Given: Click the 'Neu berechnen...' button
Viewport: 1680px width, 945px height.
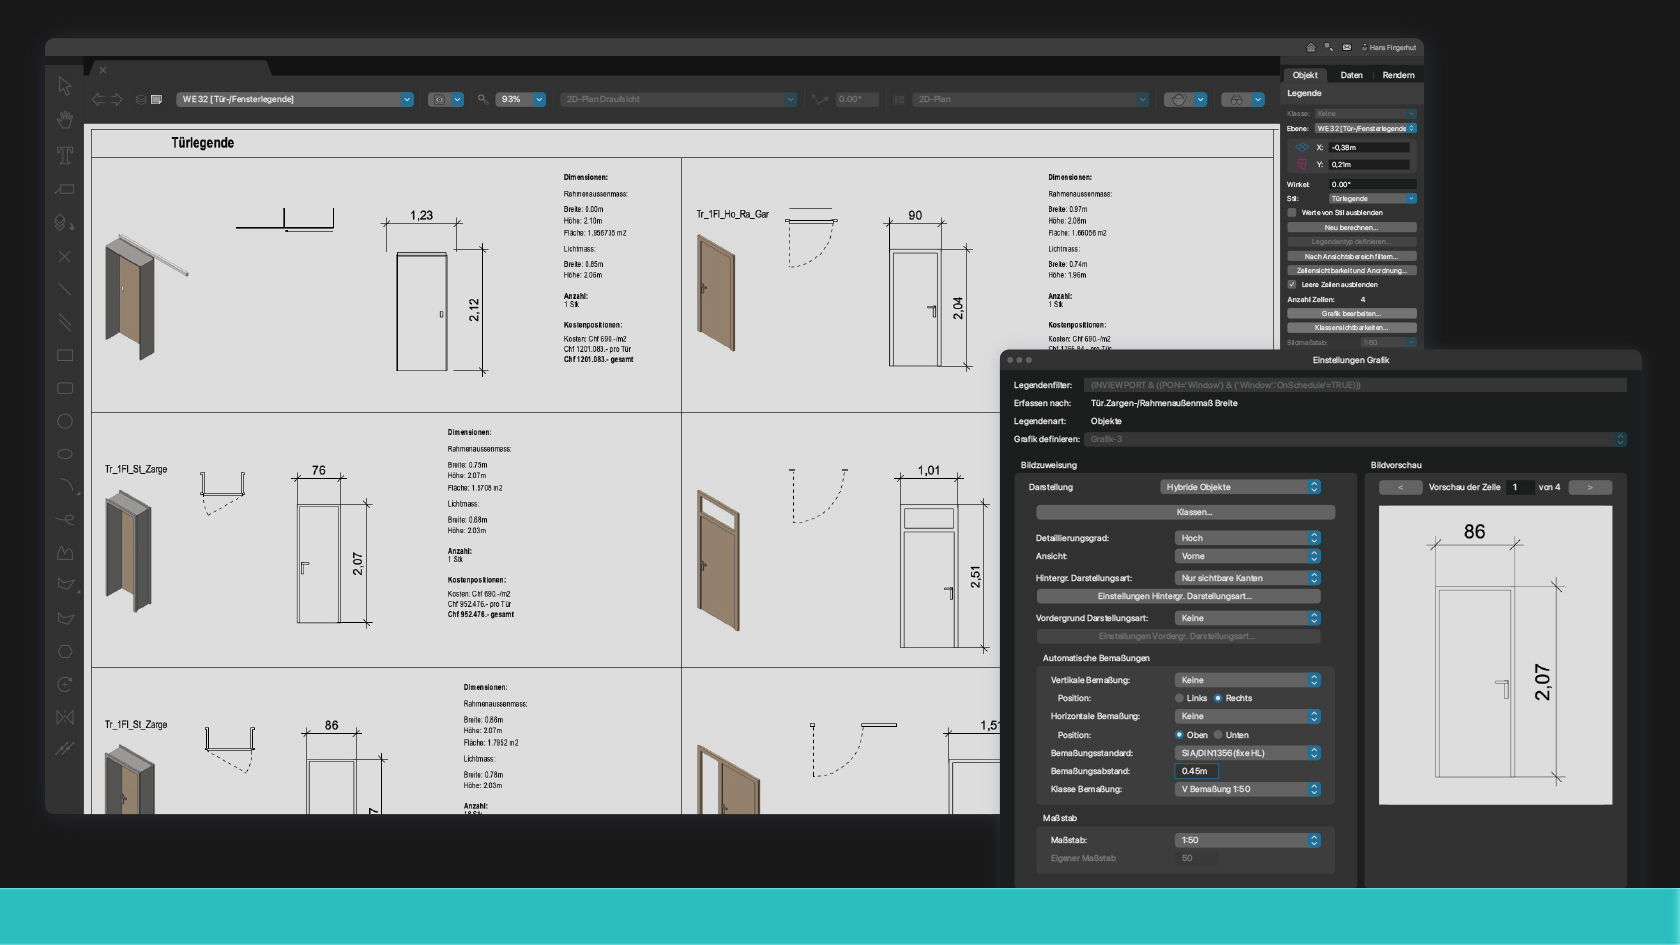Looking at the screenshot, I should click(1352, 227).
